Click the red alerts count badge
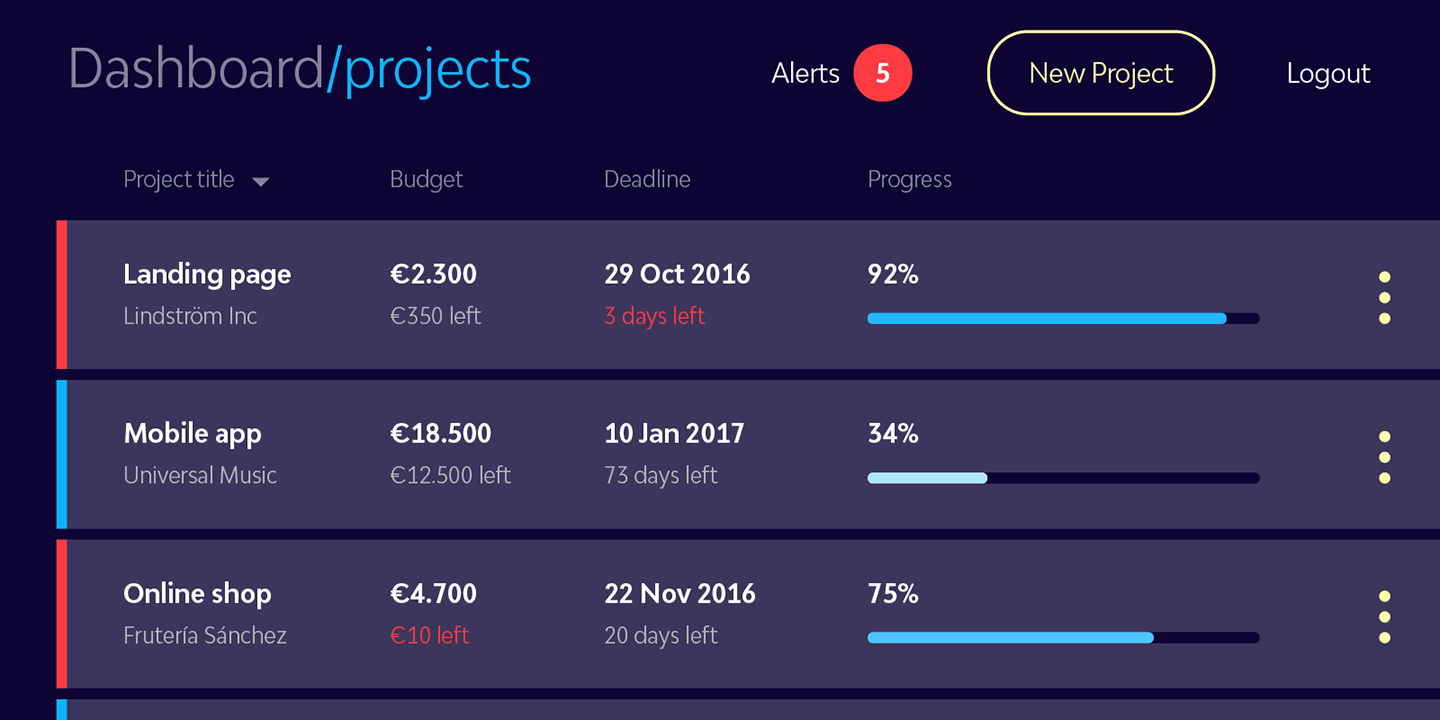 882,73
